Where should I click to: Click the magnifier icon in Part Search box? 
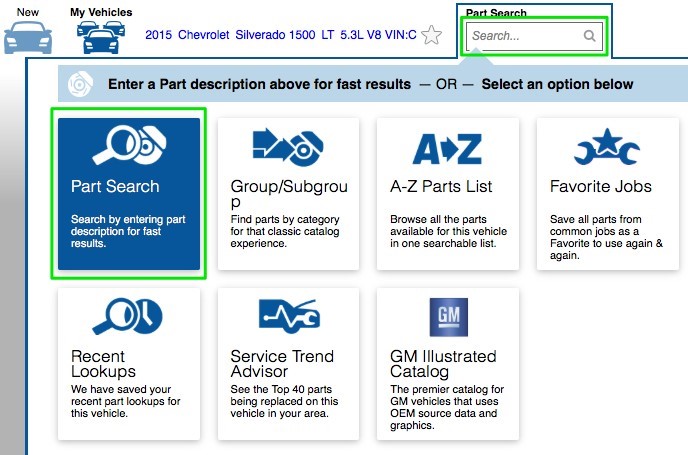tap(590, 36)
